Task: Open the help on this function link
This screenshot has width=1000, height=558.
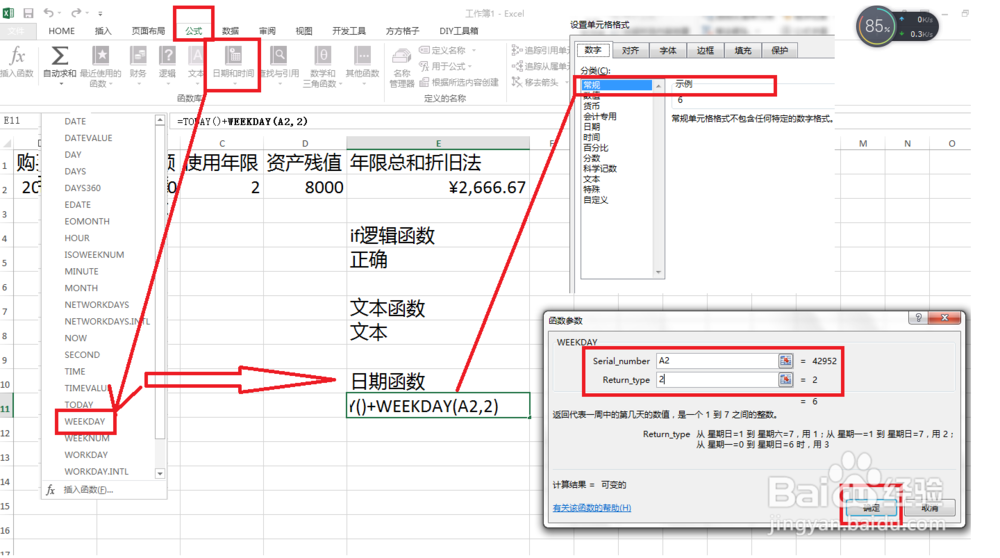Action: coord(592,508)
